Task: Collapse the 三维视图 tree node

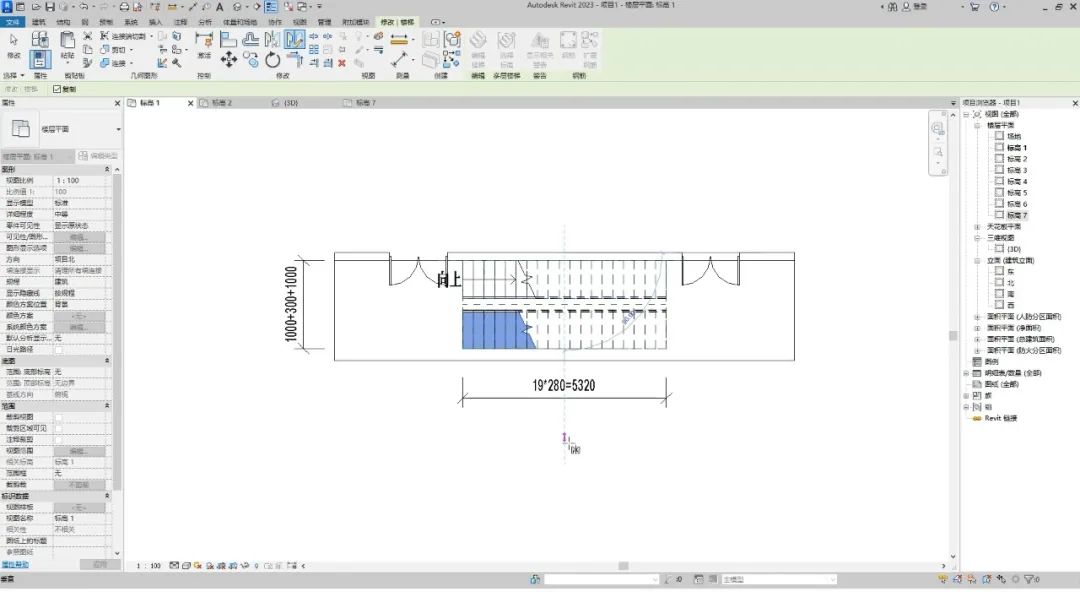Action: pyautogui.click(x=977, y=238)
